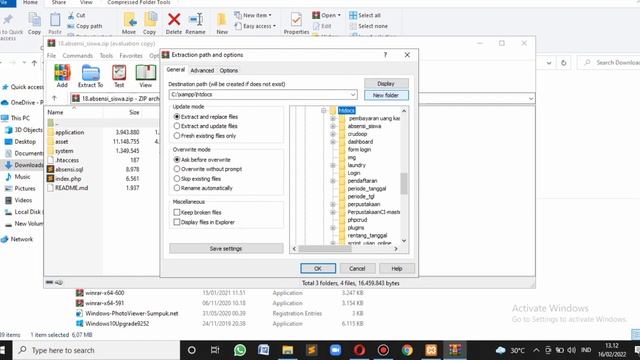The height and width of the screenshot is (360, 640).
Task: Expand the perpustakaan tree folder
Action: click(333, 204)
